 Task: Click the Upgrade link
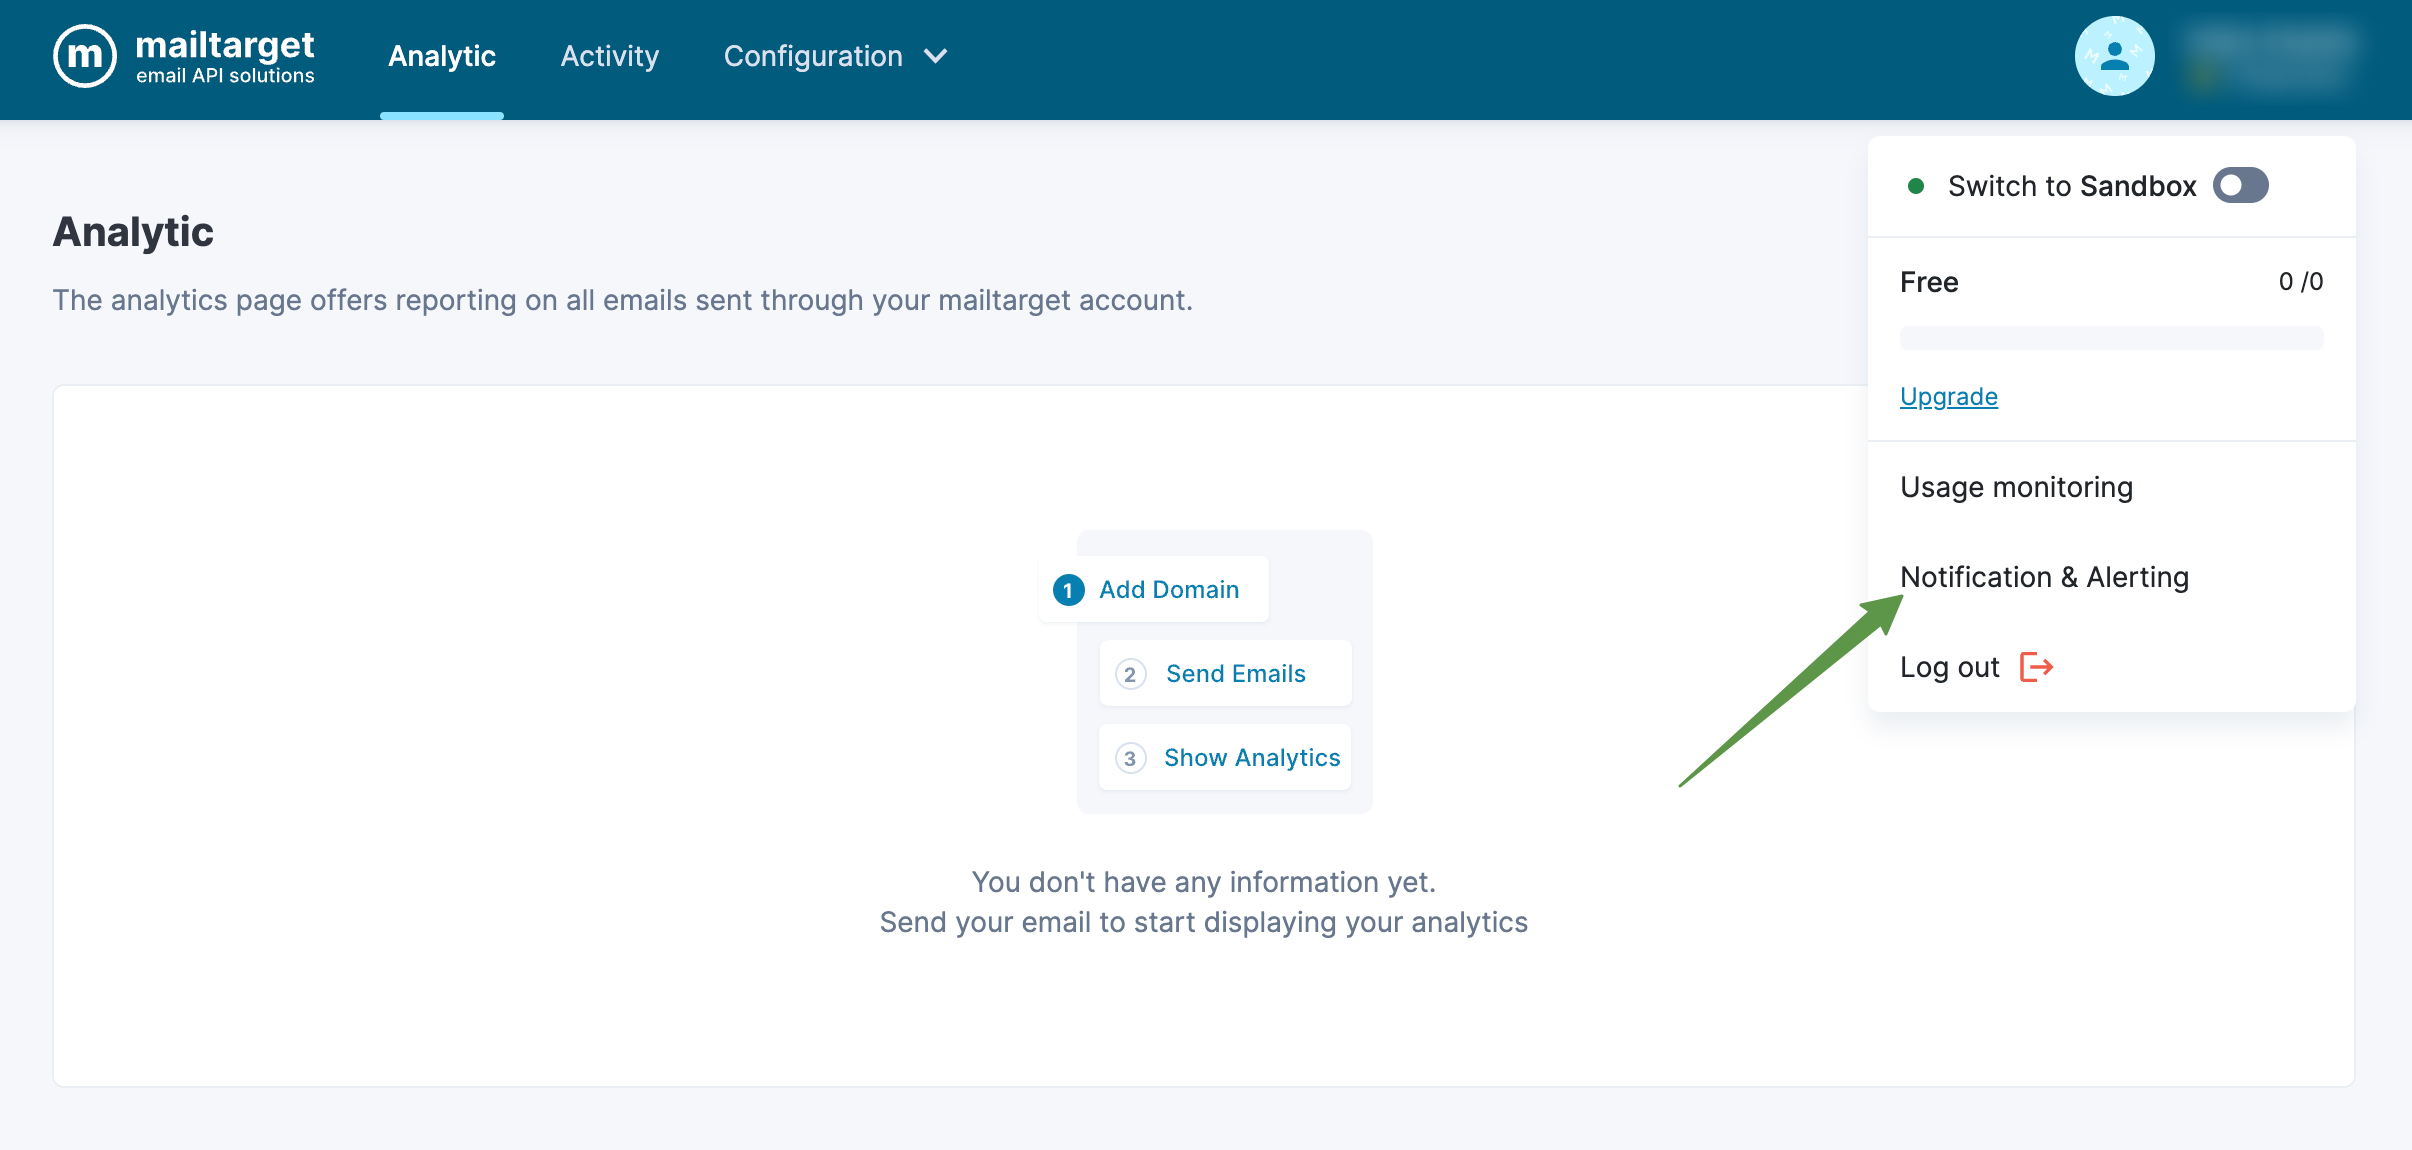point(1948,397)
